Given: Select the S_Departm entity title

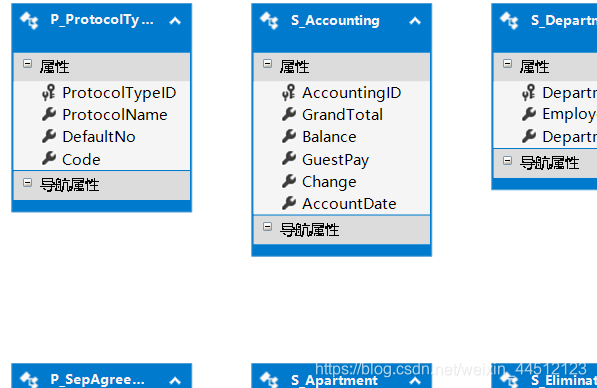Looking at the screenshot, I should [563, 21].
